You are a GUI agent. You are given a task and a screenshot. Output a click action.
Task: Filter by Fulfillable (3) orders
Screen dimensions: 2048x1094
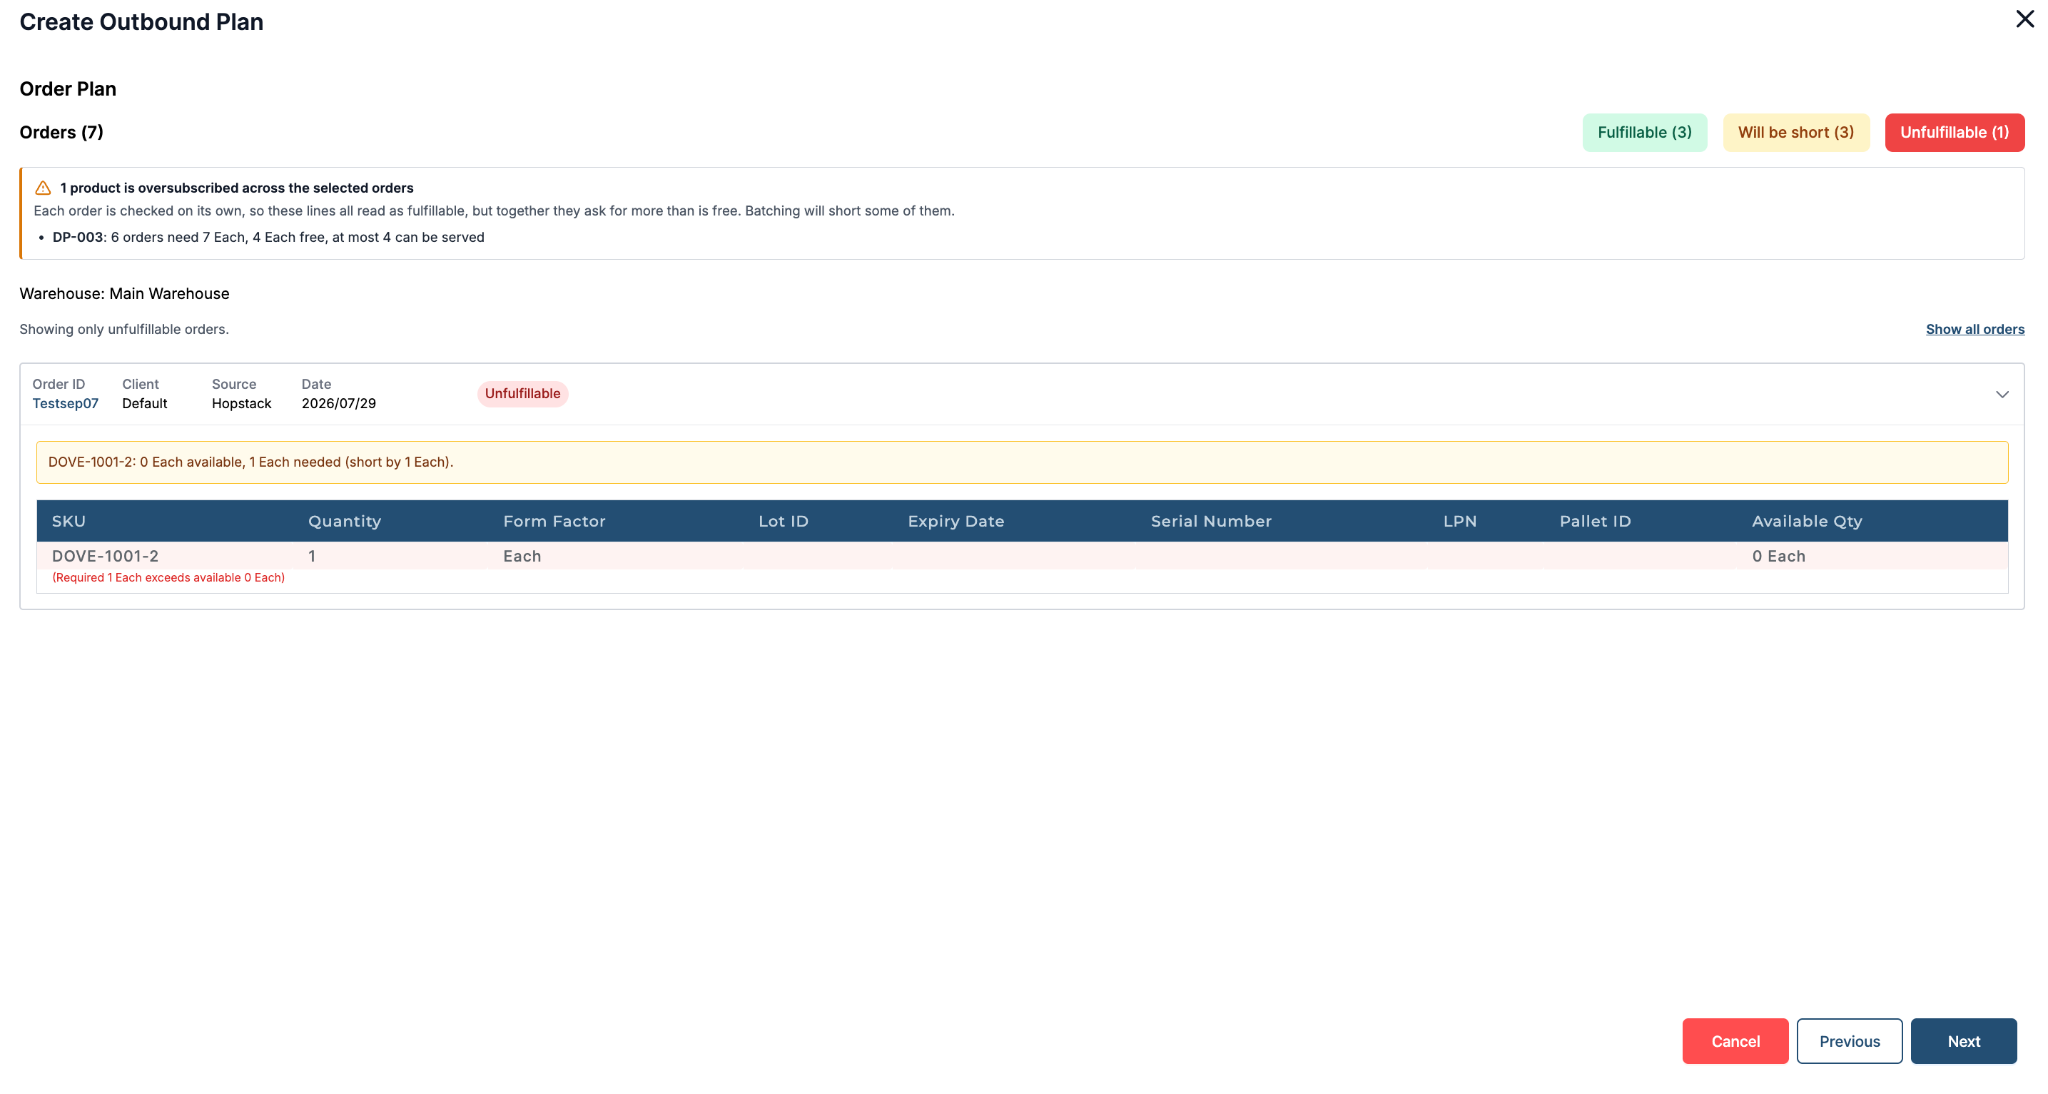coord(1644,132)
